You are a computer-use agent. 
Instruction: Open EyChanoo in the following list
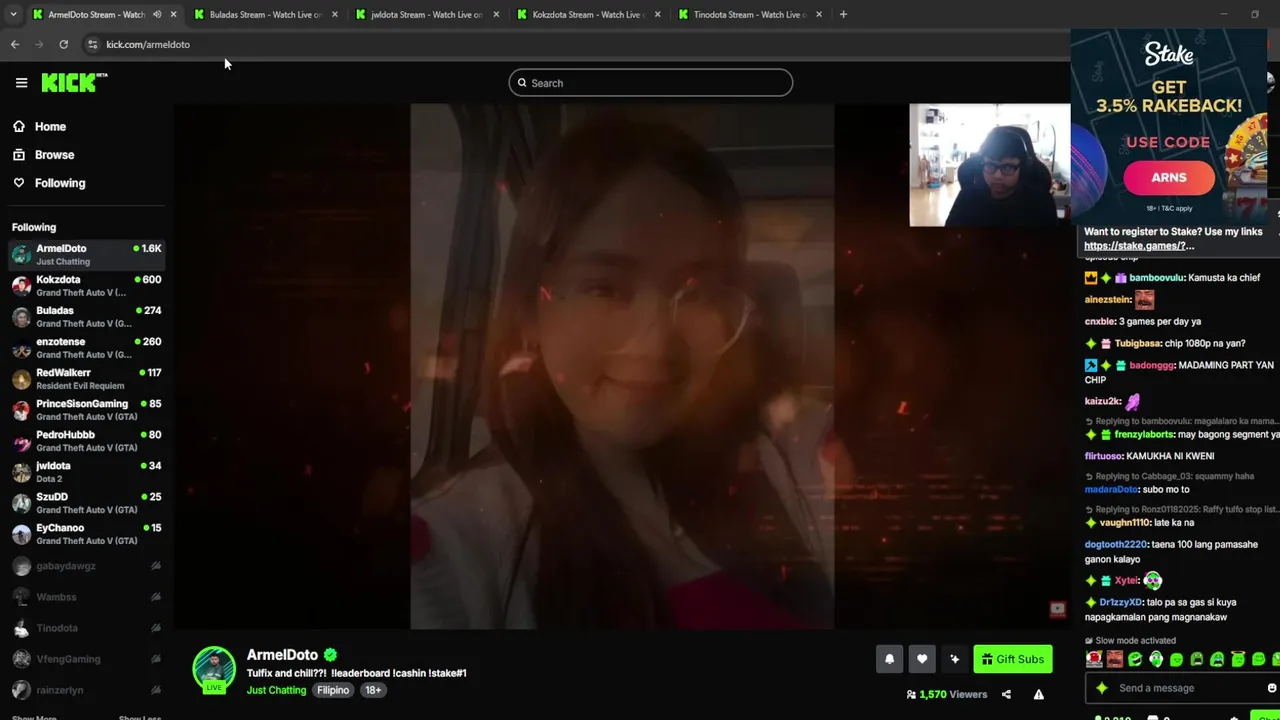click(86, 534)
